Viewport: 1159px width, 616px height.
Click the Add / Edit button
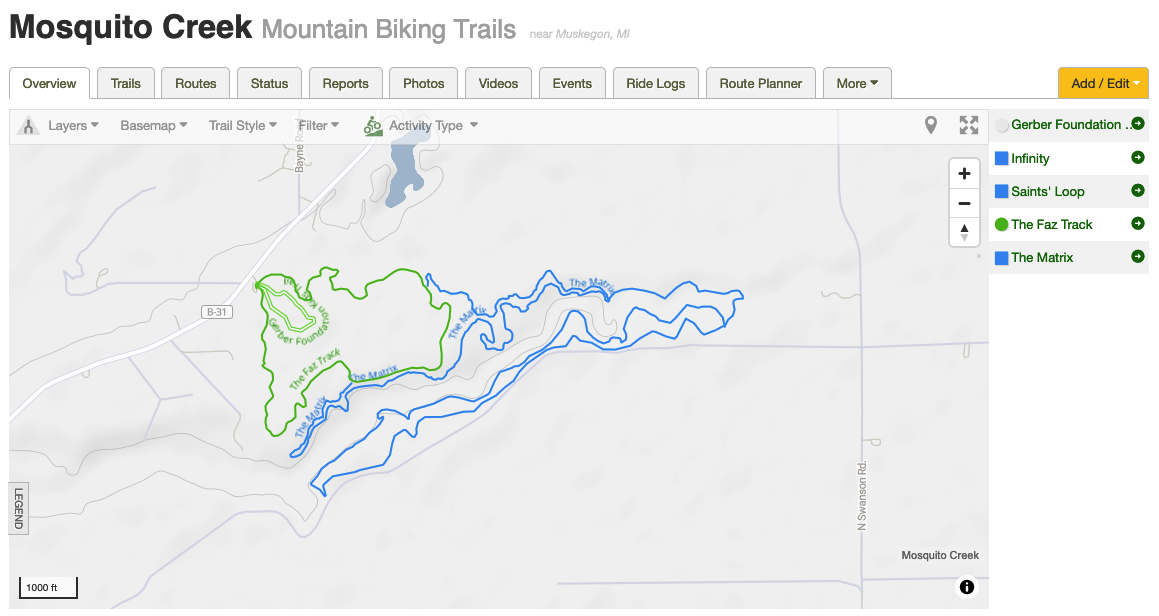click(1103, 83)
